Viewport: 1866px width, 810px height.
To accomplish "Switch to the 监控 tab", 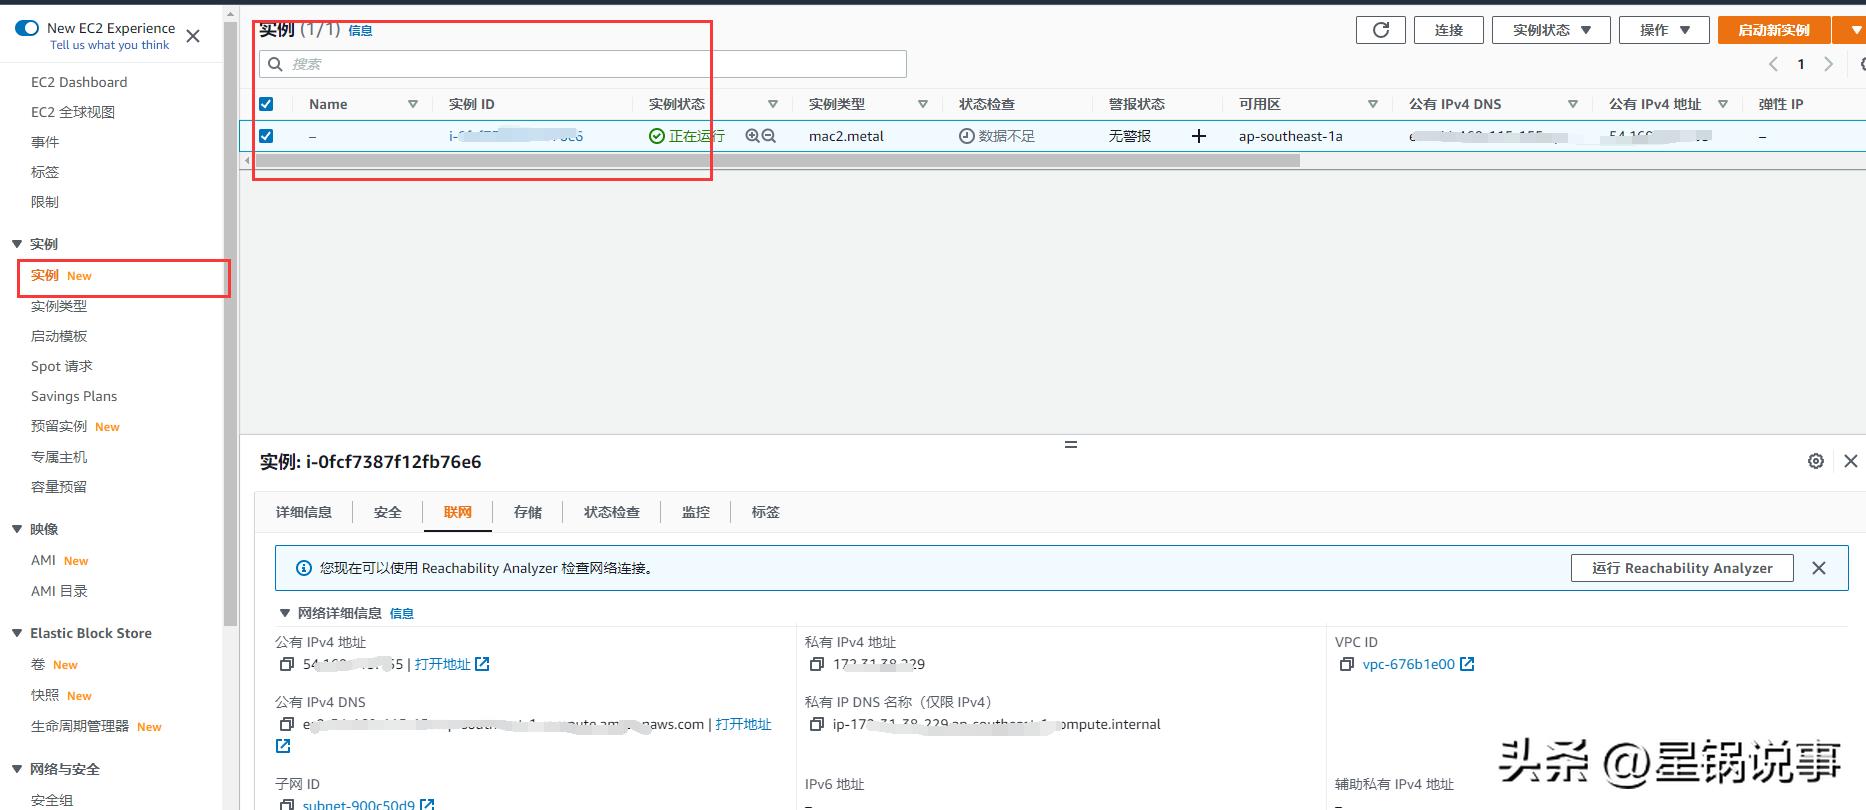I will [x=696, y=512].
